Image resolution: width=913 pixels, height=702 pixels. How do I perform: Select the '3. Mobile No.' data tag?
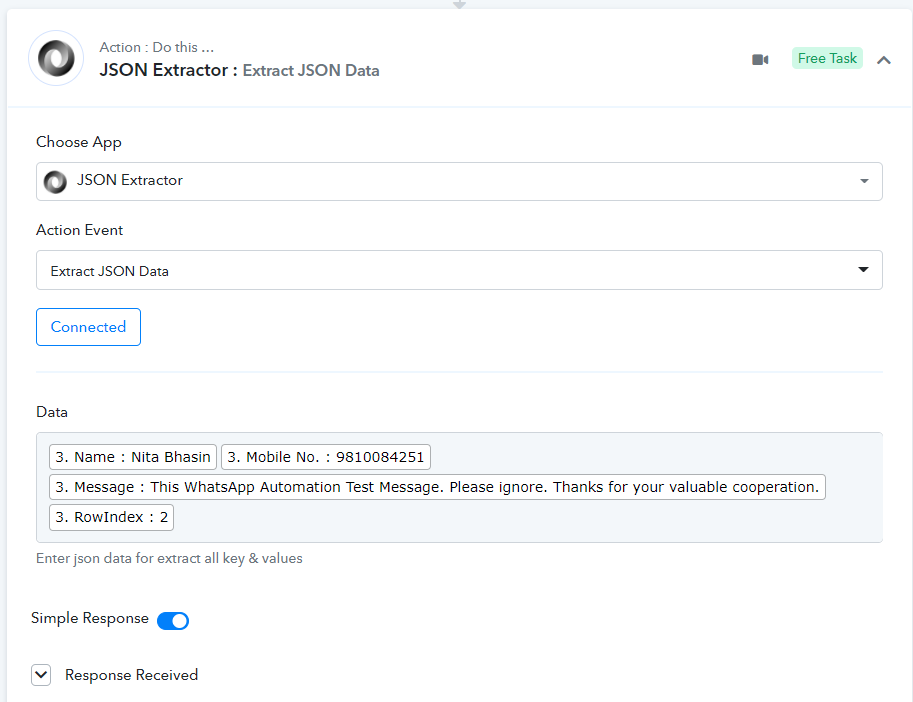(x=325, y=457)
